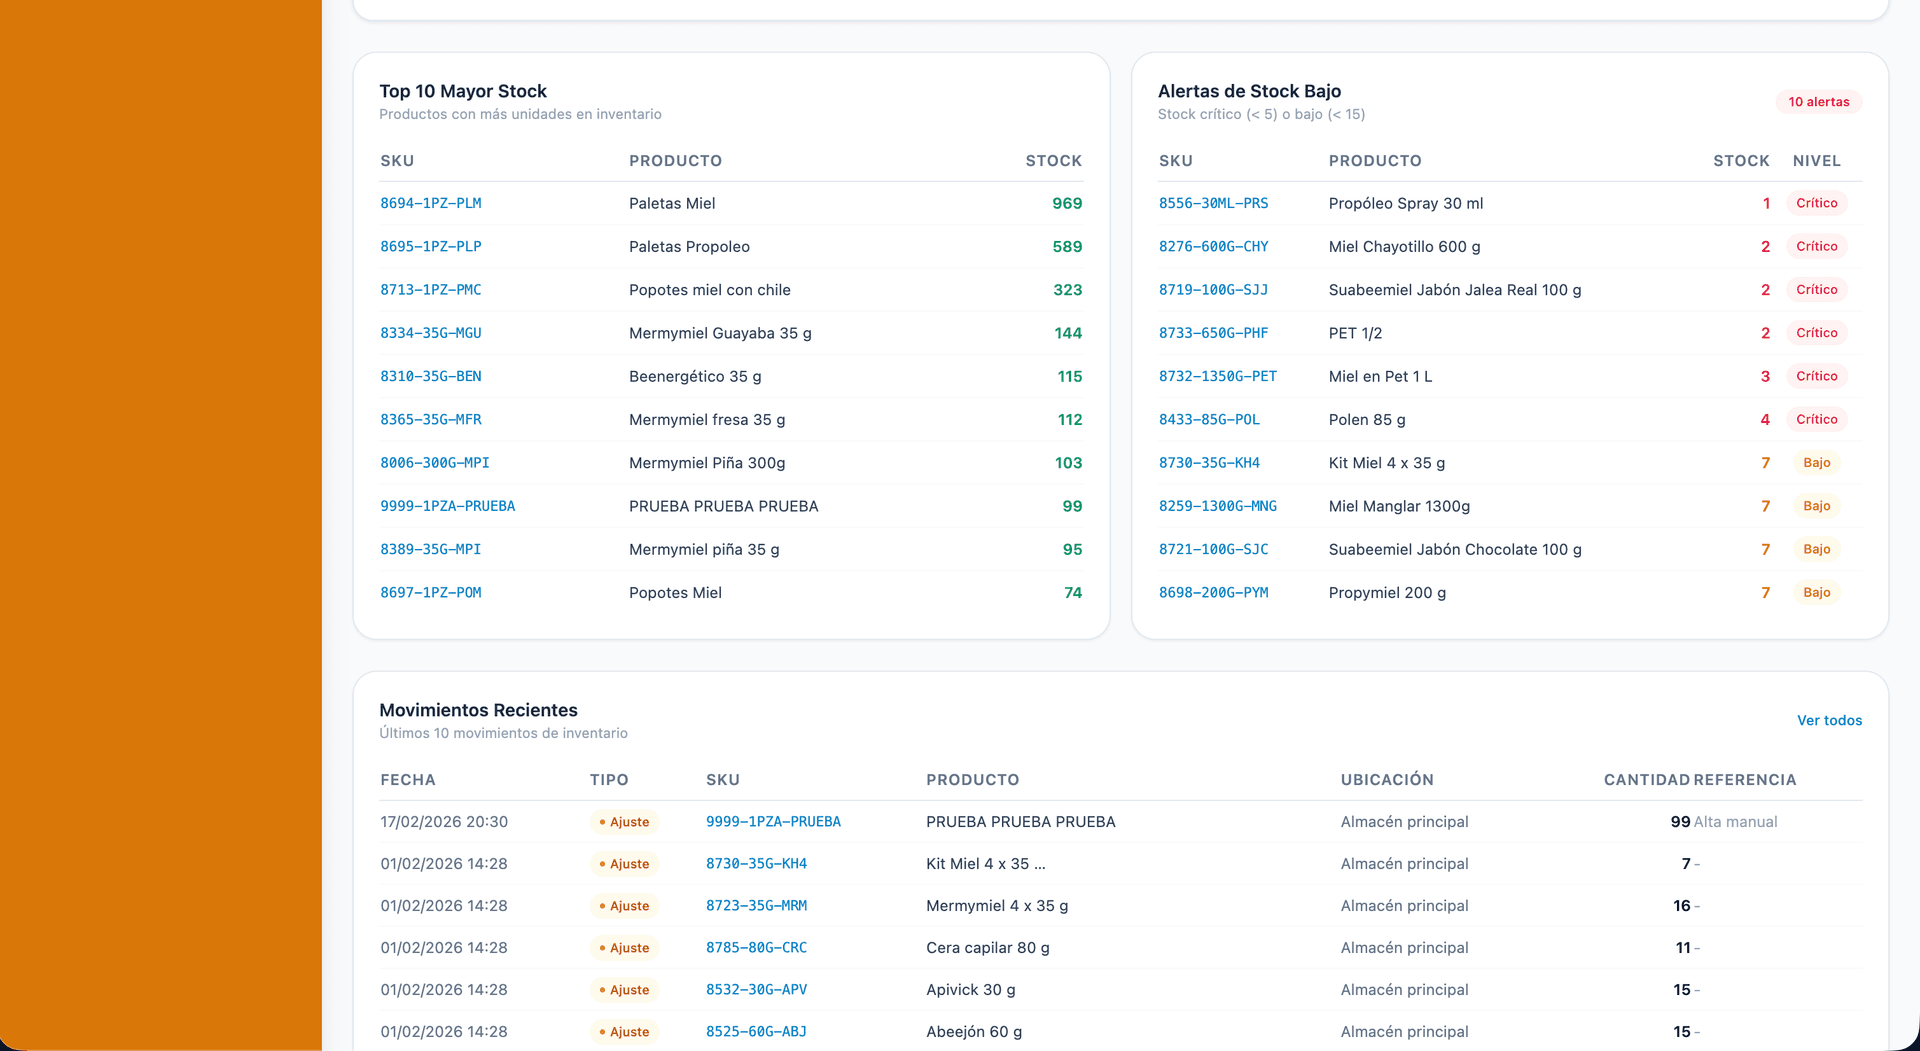Click Crítico badge for Propóleo Spray
Viewport: 1920px width, 1051px height.
(x=1816, y=203)
